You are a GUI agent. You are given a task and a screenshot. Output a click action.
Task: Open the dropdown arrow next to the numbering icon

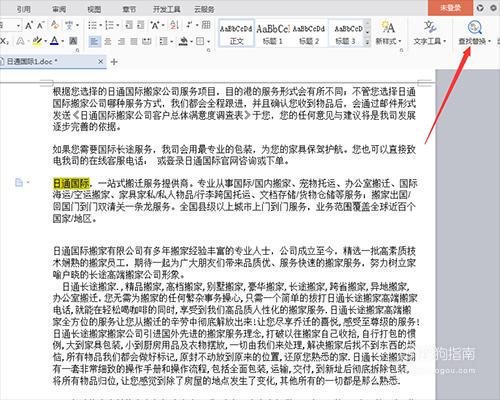118,25
